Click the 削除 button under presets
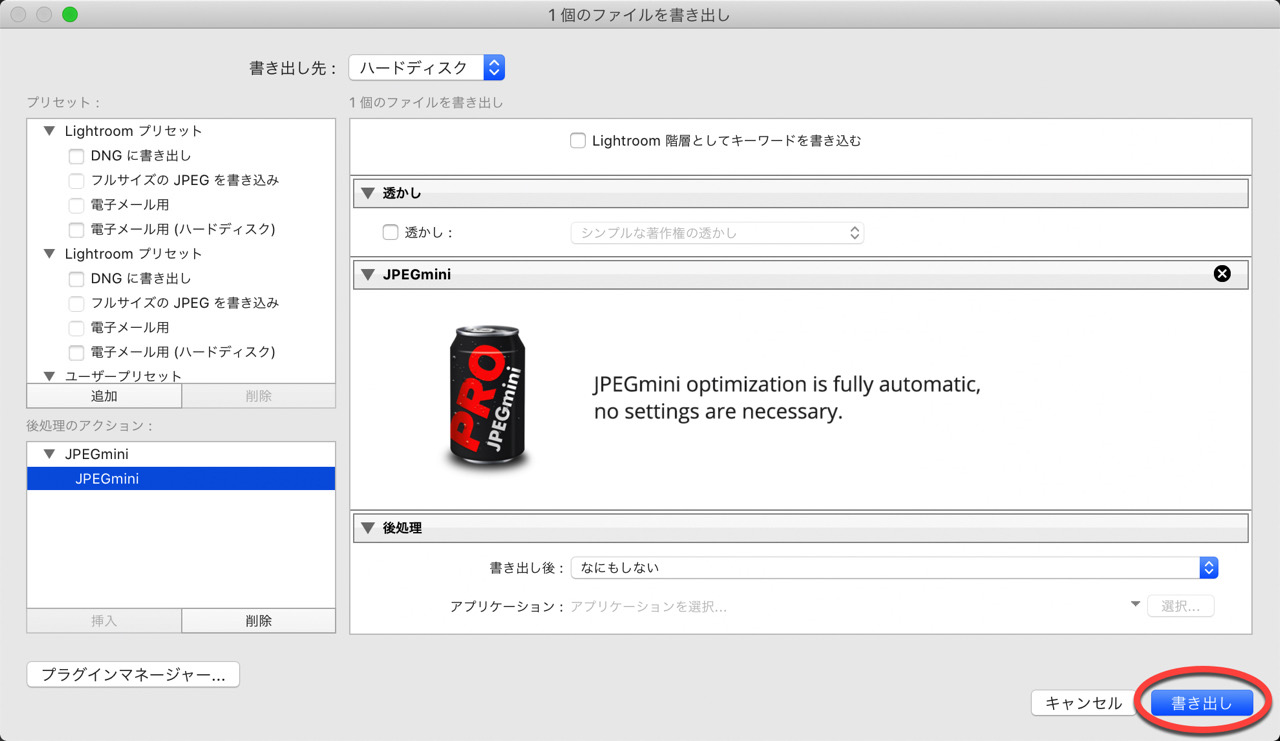The width and height of the screenshot is (1280, 741). pyautogui.click(x=259, y=396)
